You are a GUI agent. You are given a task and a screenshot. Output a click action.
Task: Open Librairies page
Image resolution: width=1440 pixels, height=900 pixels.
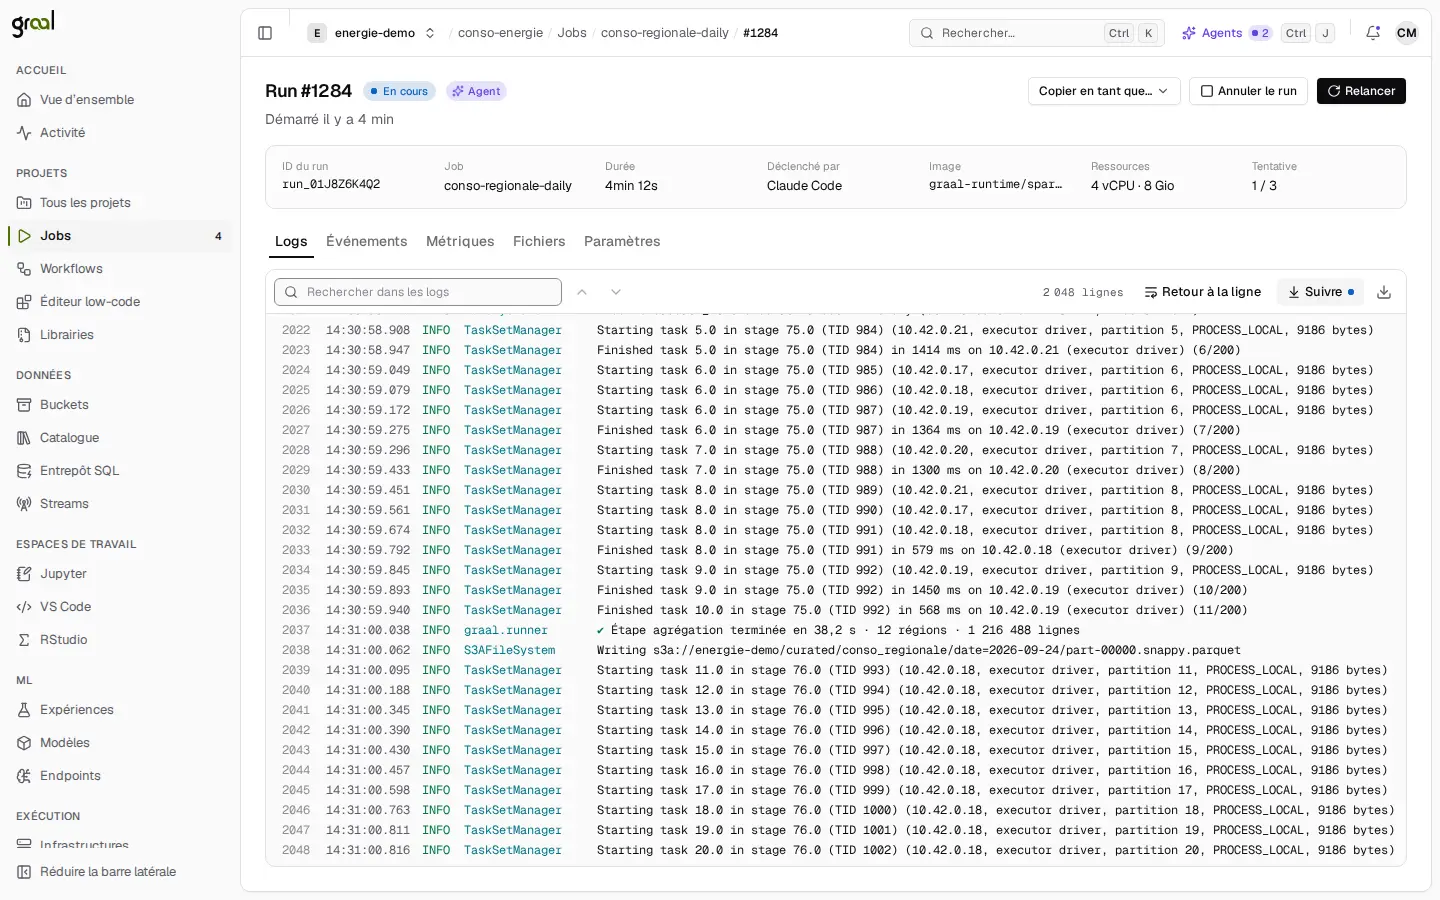tap(120, 335)
